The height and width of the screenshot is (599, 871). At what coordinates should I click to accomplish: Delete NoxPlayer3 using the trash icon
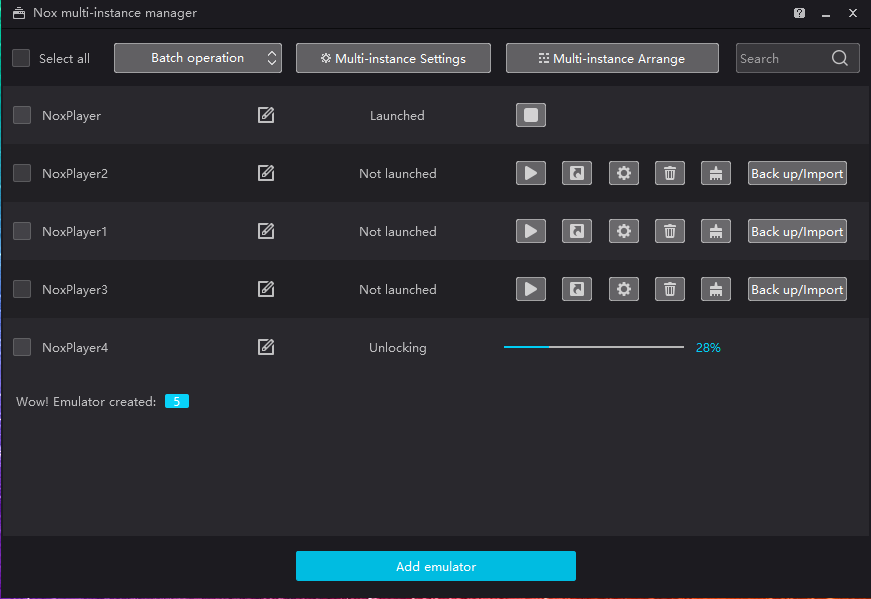(x=670, y=289)
